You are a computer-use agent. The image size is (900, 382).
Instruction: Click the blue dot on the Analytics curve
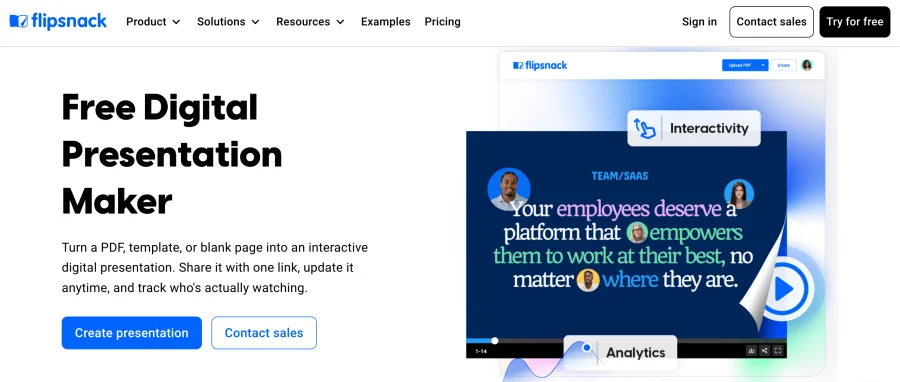(587, 348)
